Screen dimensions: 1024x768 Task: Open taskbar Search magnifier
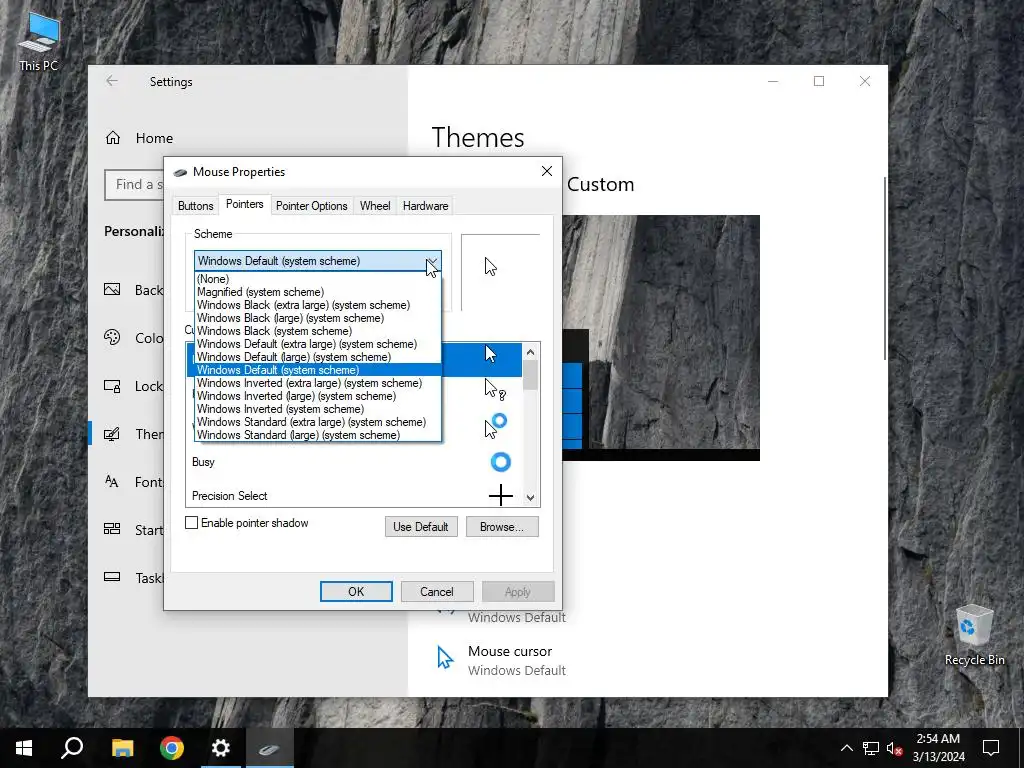click(72, 748)
